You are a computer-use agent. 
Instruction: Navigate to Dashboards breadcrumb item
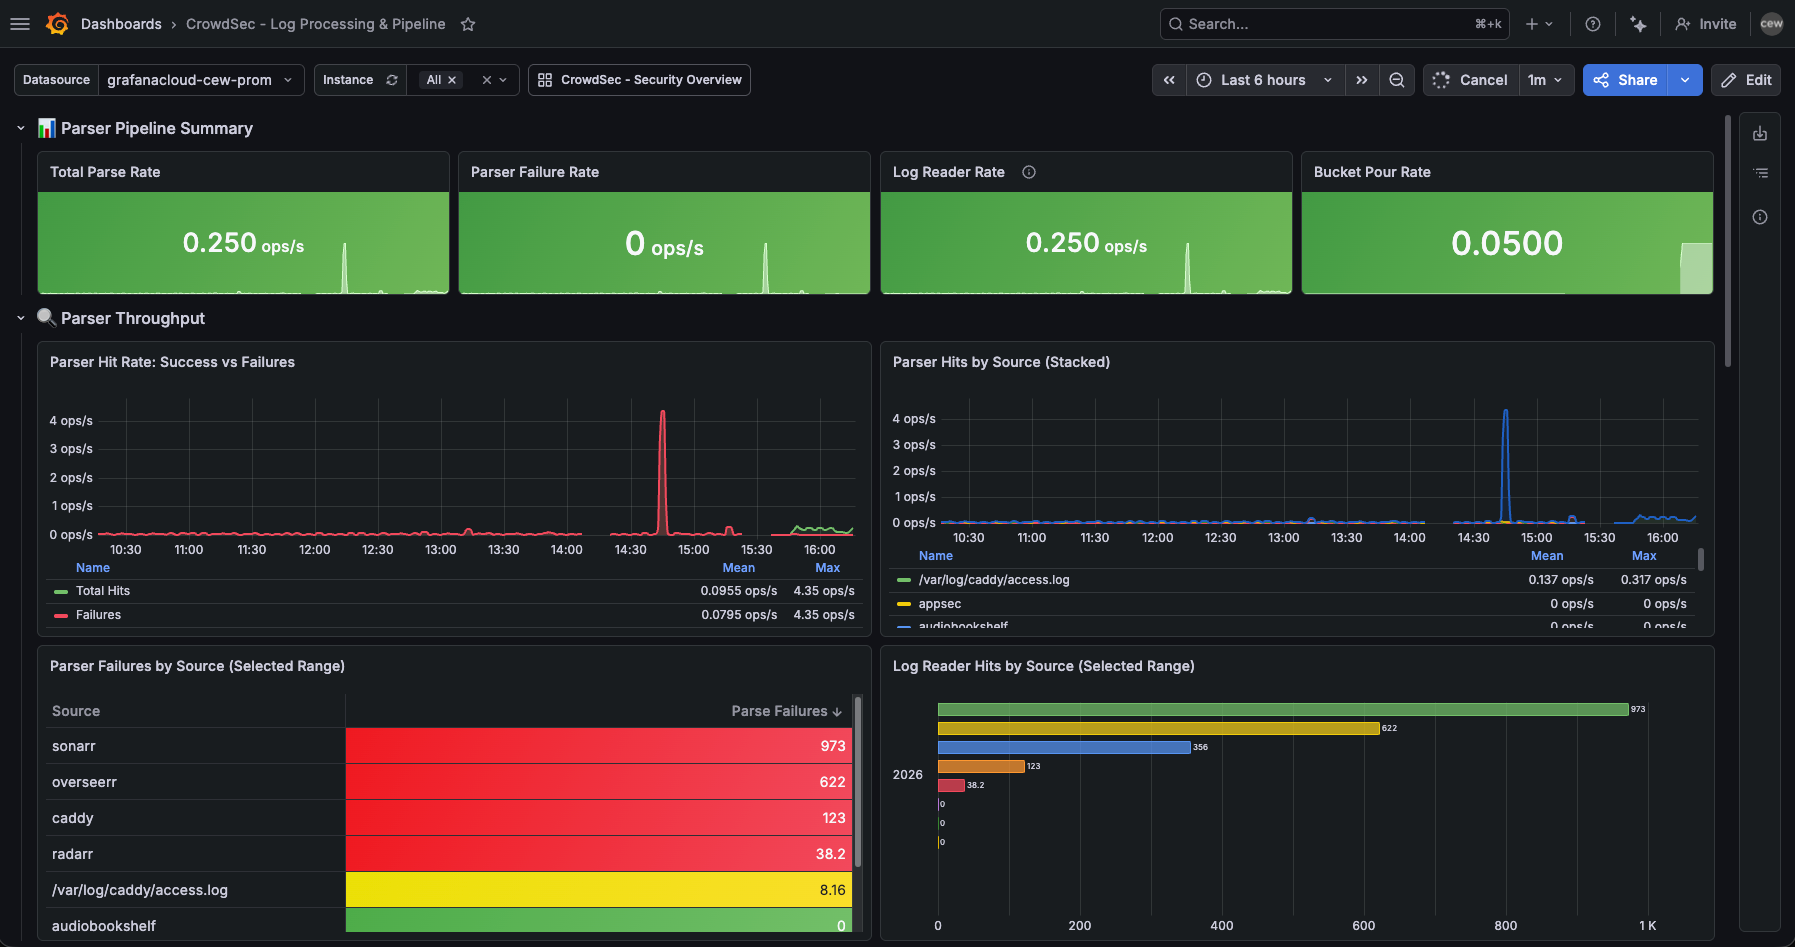[121, 24]
